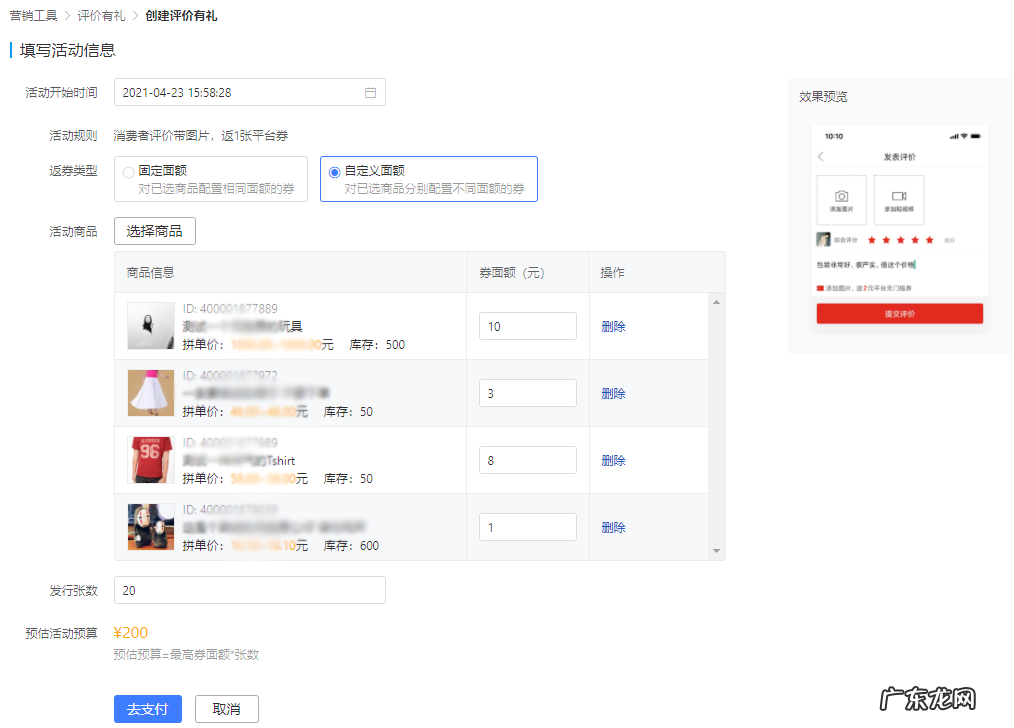The image size is (1014, 728).
Task: Click the 取消 button
Action: [226, 709]
